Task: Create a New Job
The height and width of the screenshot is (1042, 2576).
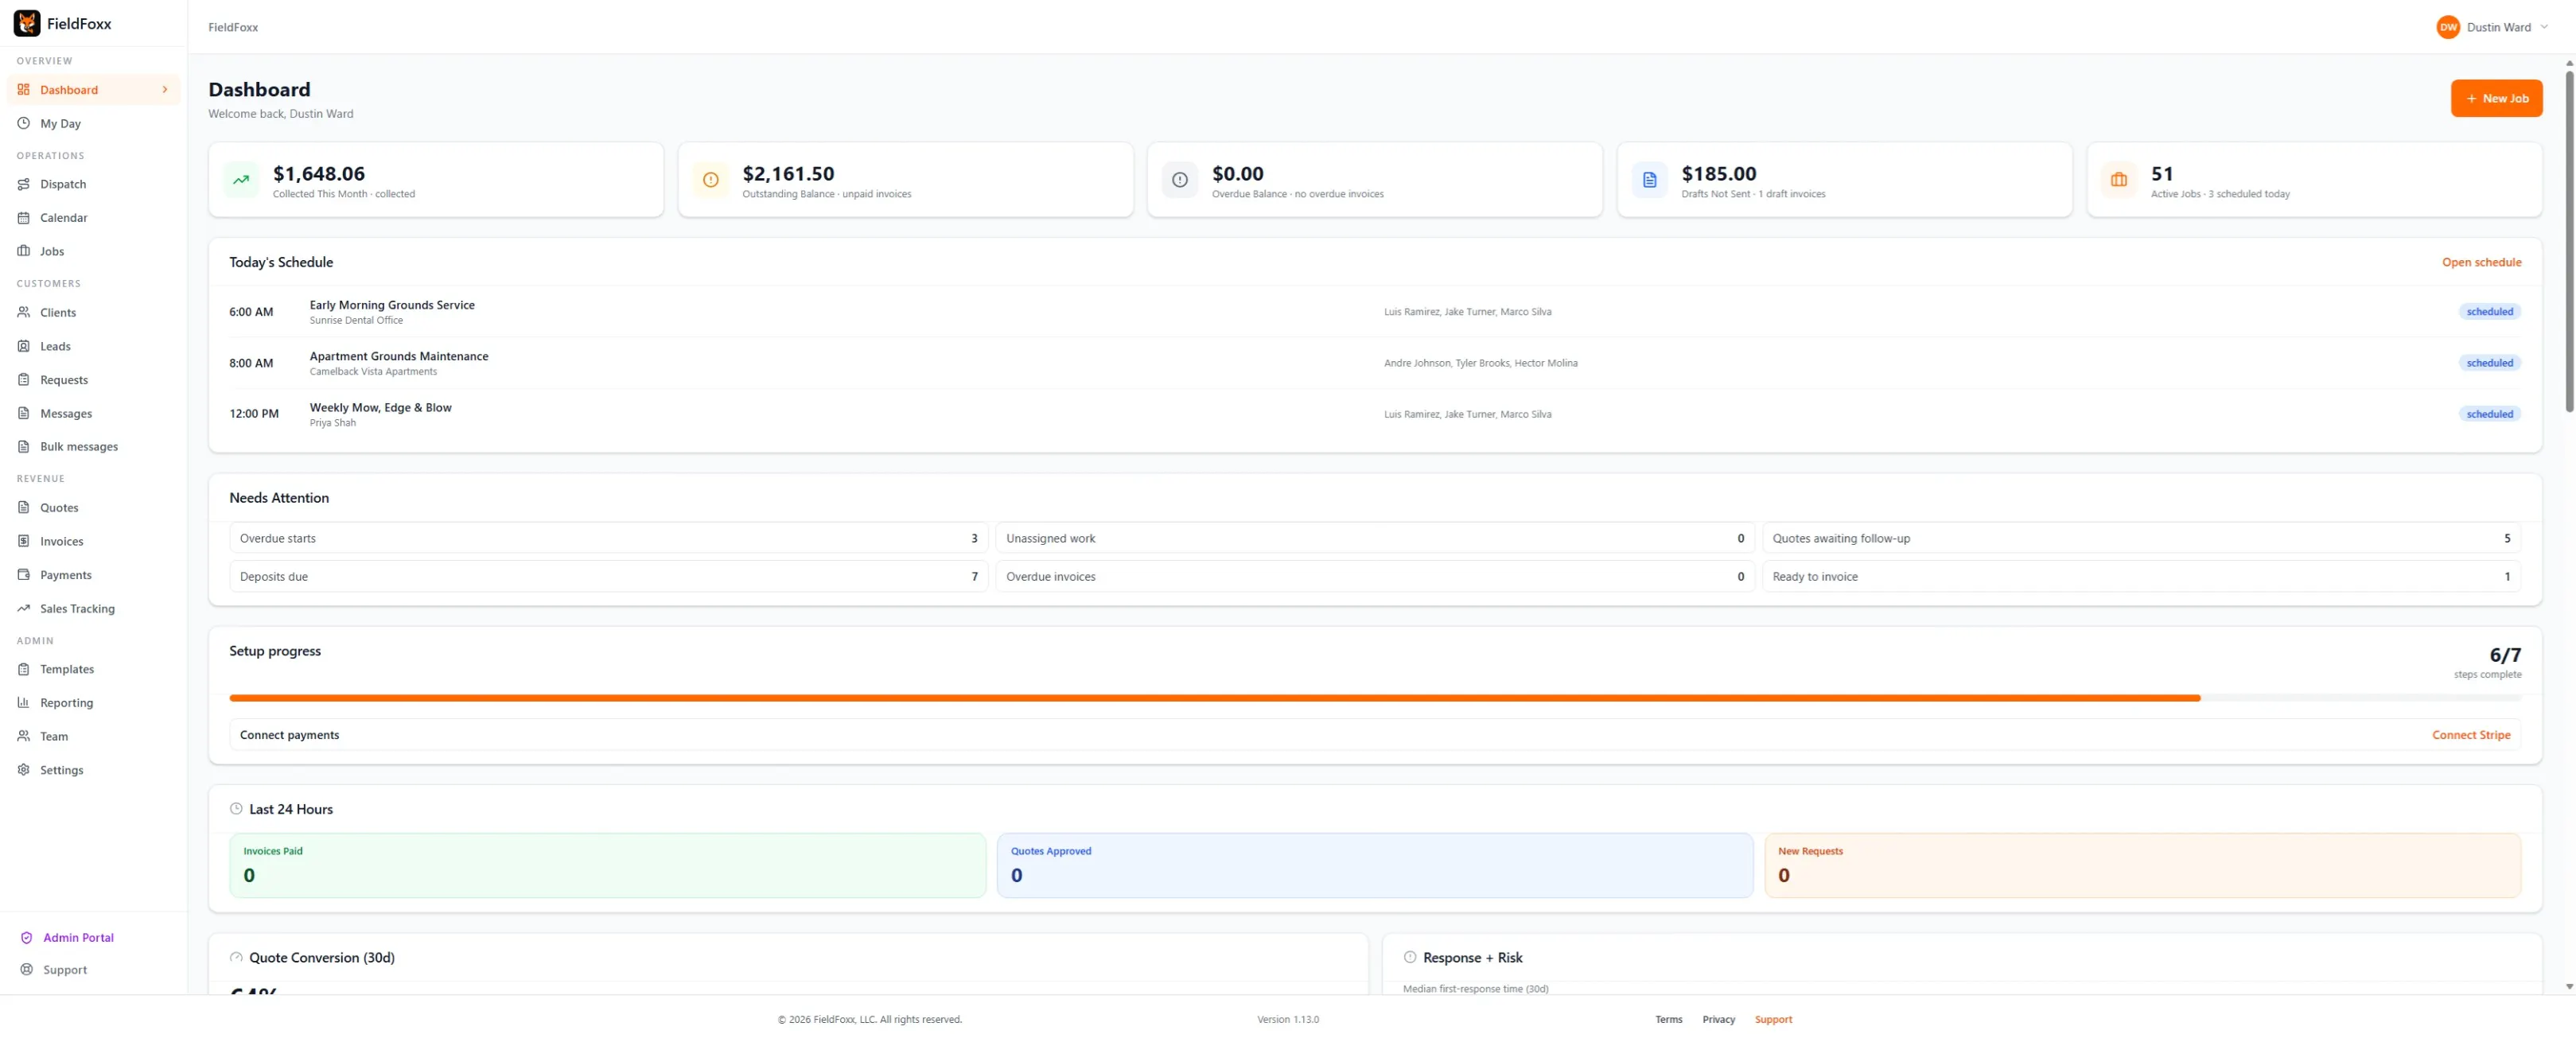Action: [x=2495, y=98]
